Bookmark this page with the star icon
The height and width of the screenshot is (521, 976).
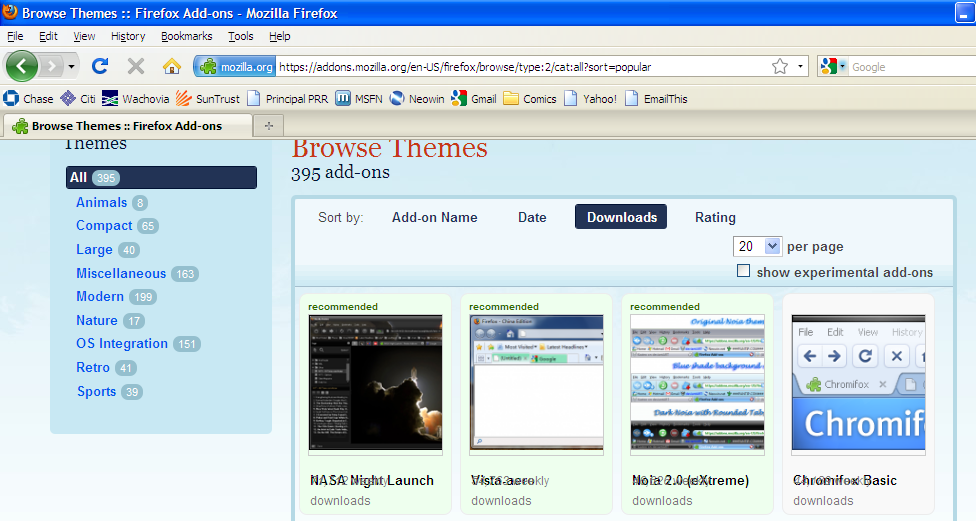coord(780,67)
